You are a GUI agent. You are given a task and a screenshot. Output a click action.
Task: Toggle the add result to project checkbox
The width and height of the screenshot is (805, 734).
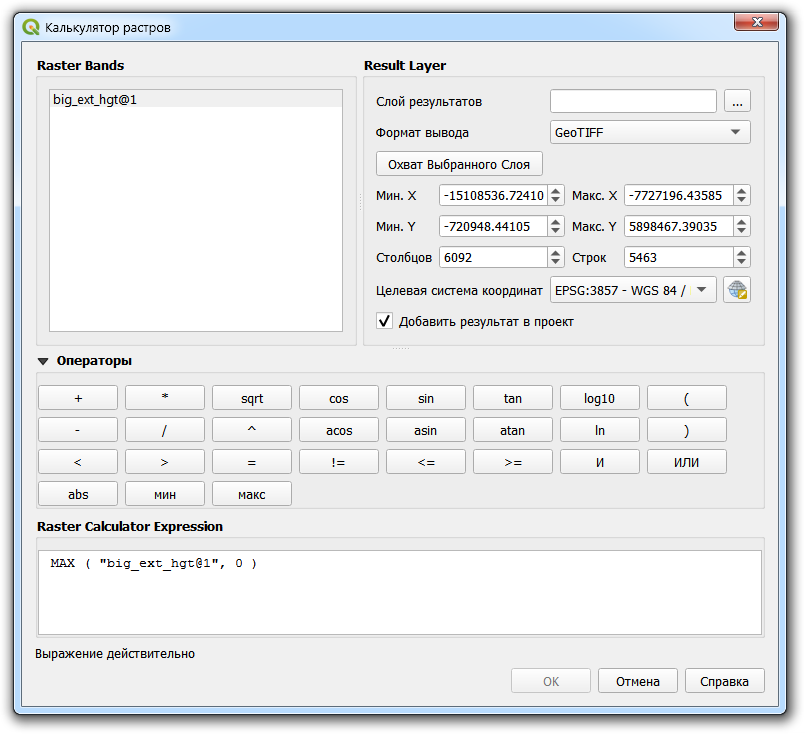coord(384,321)
